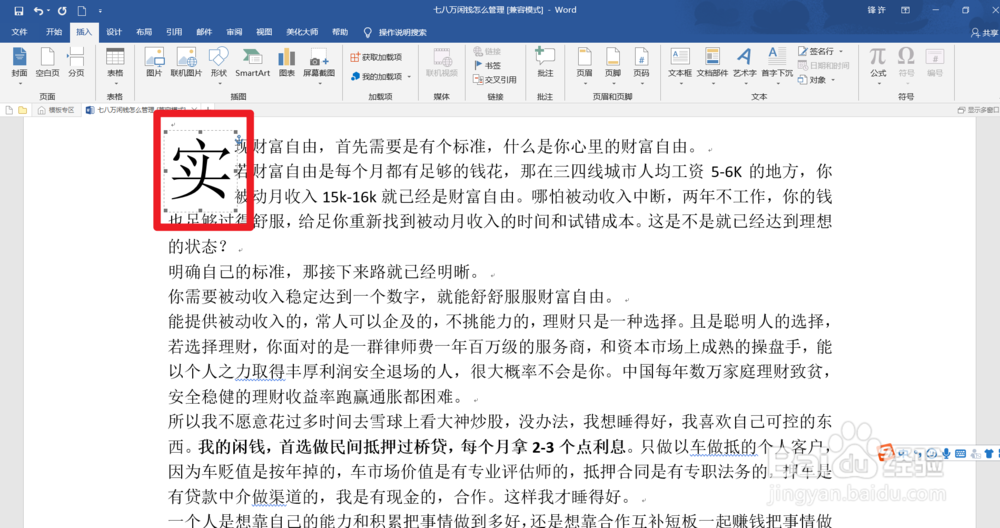This screenshot has height=528, width=1000.
Task: Open the 页眉 header dropdown
Action: [584, 65]
